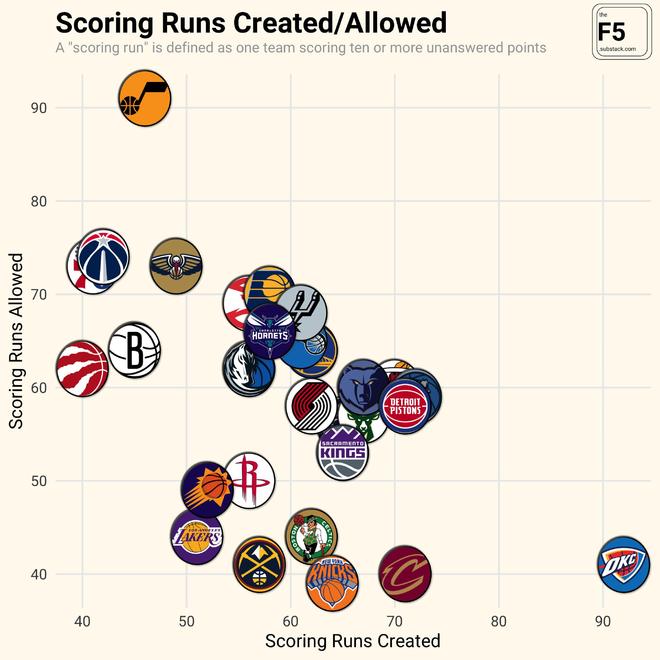Click the Washington Wizards logo
660x660 pixels.
click(x=103, y=257)
